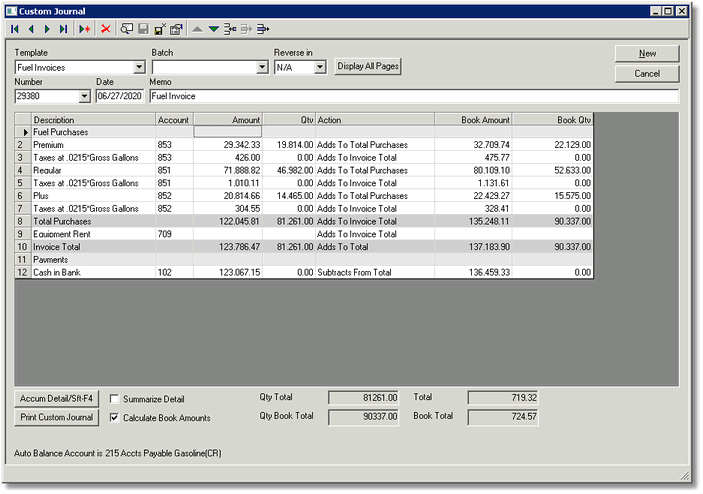This screenshot has height=494, width=703.
Task: Click row header number 5
Action: coord(22,183)
